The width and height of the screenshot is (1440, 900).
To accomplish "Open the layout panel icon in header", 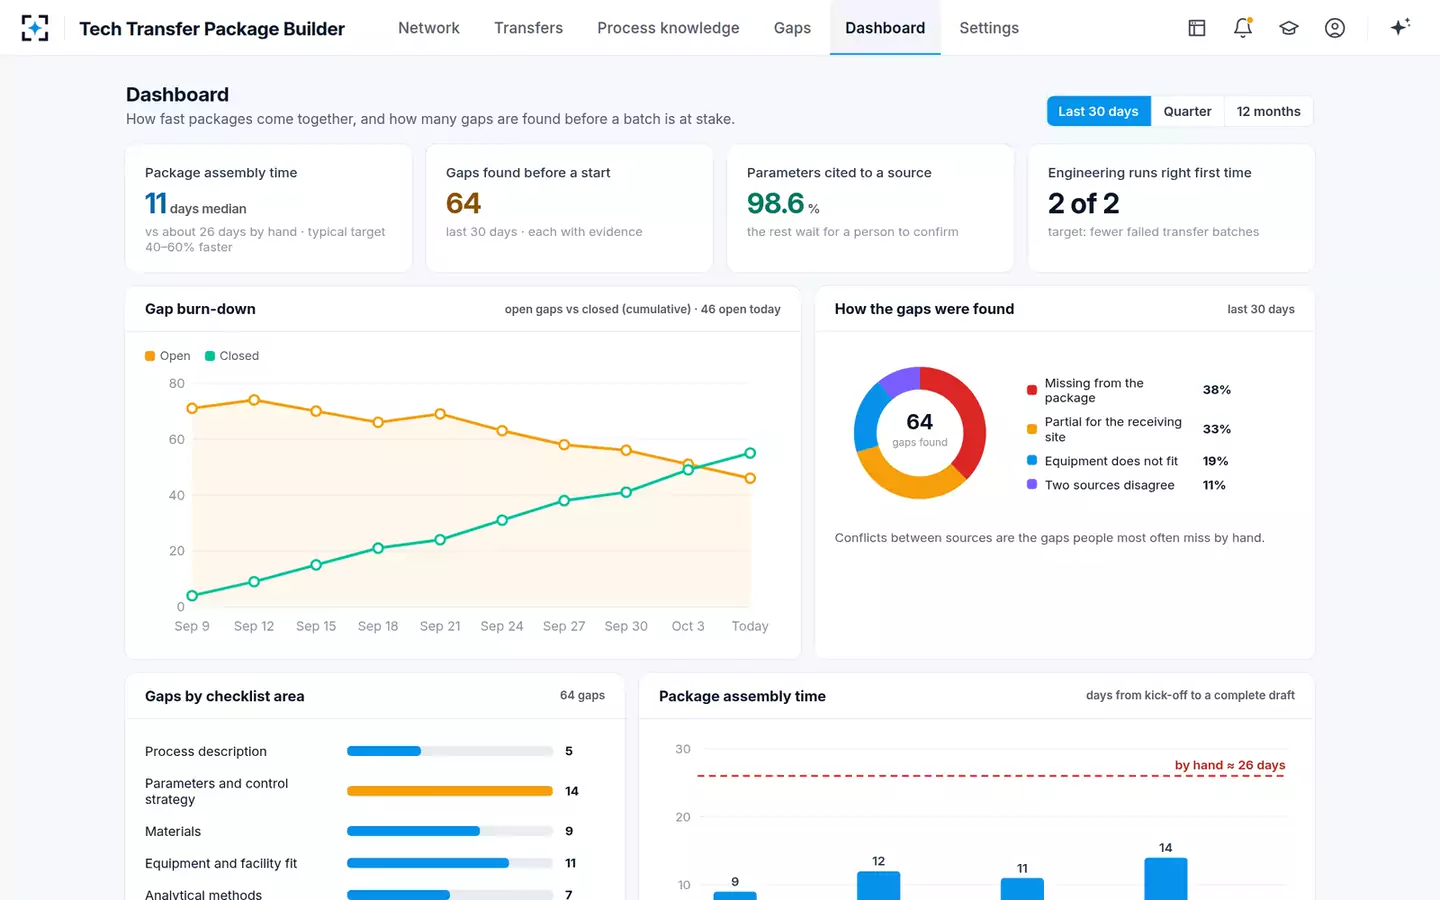I will (1197, 28).
